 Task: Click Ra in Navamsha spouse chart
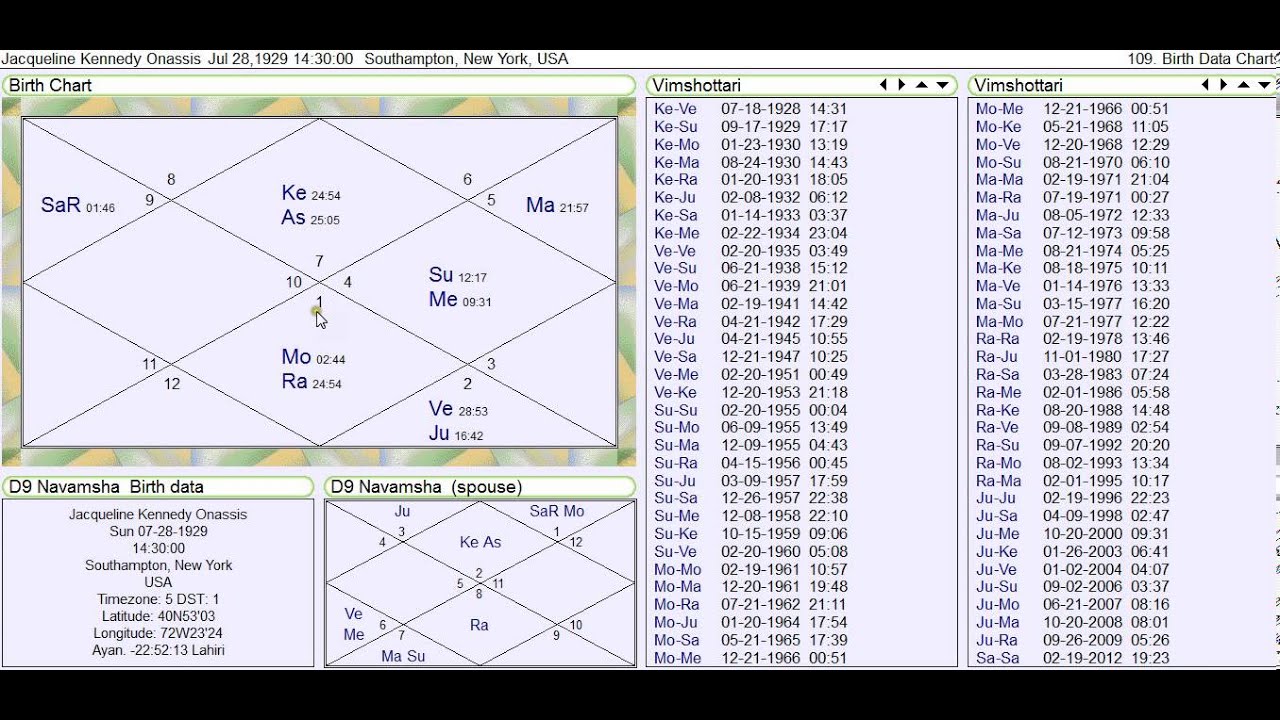[x=479, y=625]
